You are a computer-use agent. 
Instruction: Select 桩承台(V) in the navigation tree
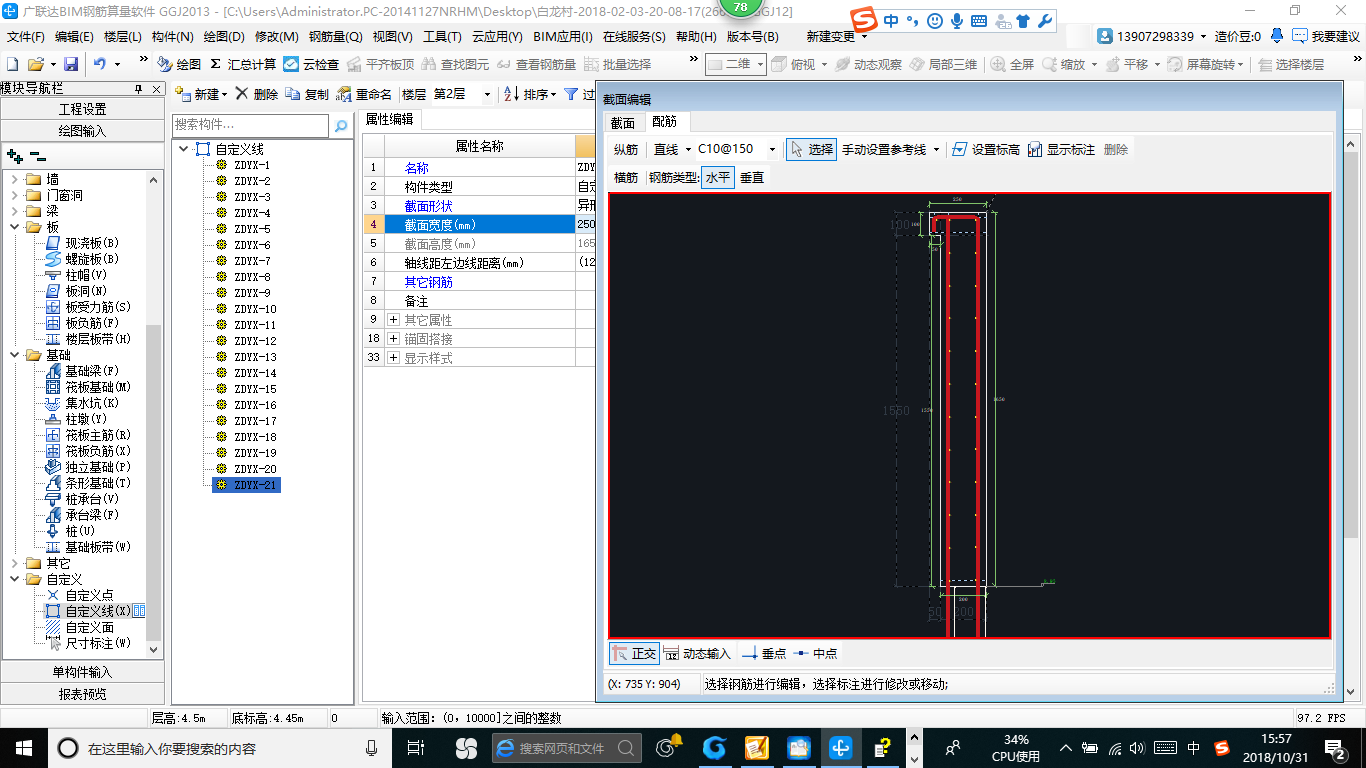[83, 499]
